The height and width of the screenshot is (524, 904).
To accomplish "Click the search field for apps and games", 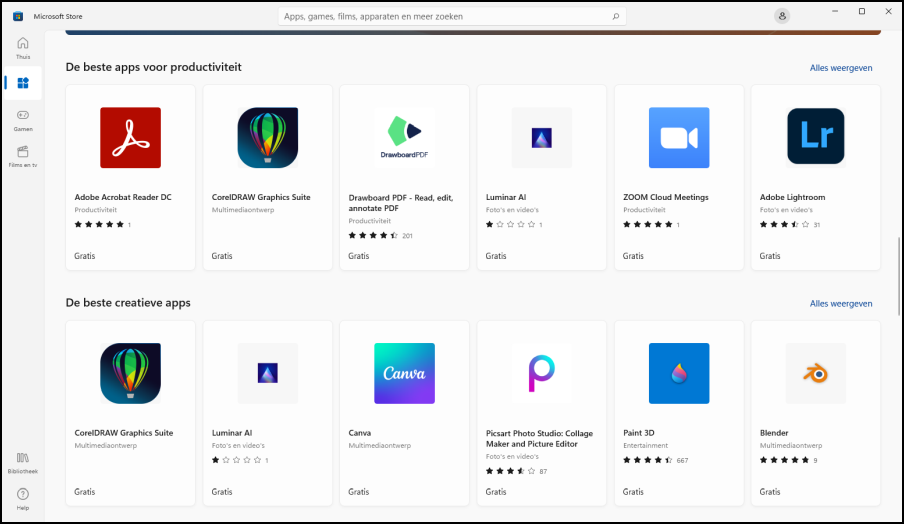I will 452,16.
